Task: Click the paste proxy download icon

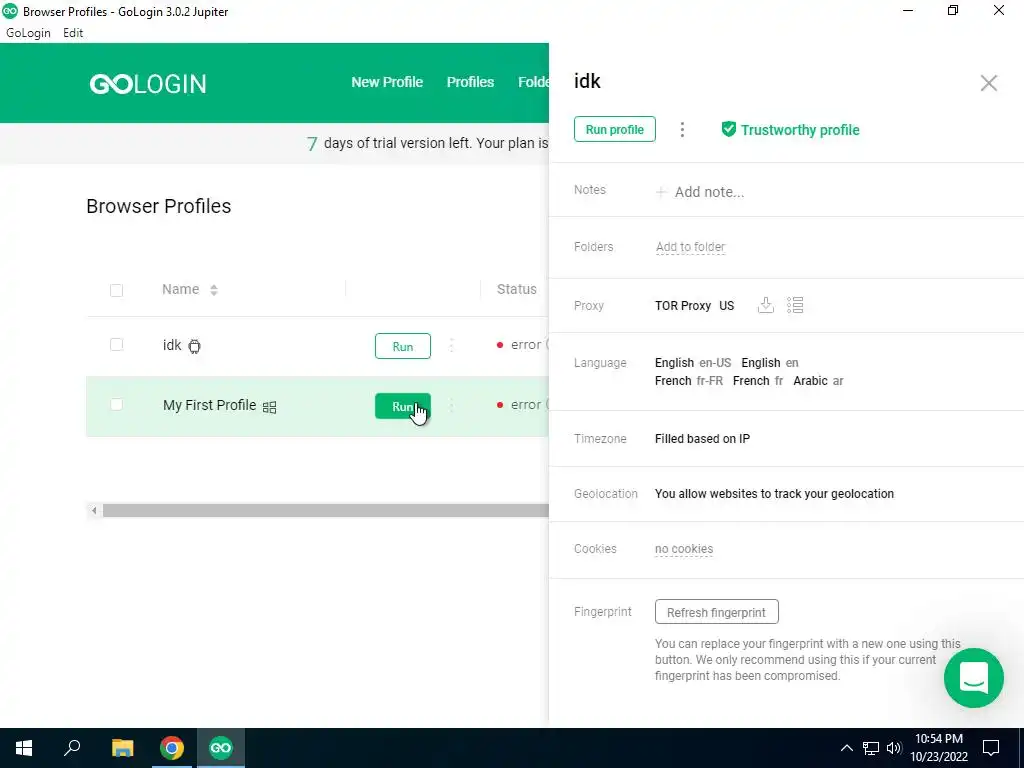Action: coord(765,305)
